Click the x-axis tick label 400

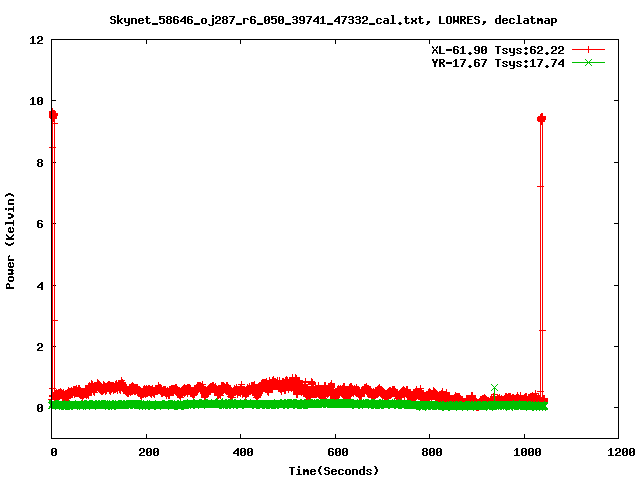click(x=243, y=452)
